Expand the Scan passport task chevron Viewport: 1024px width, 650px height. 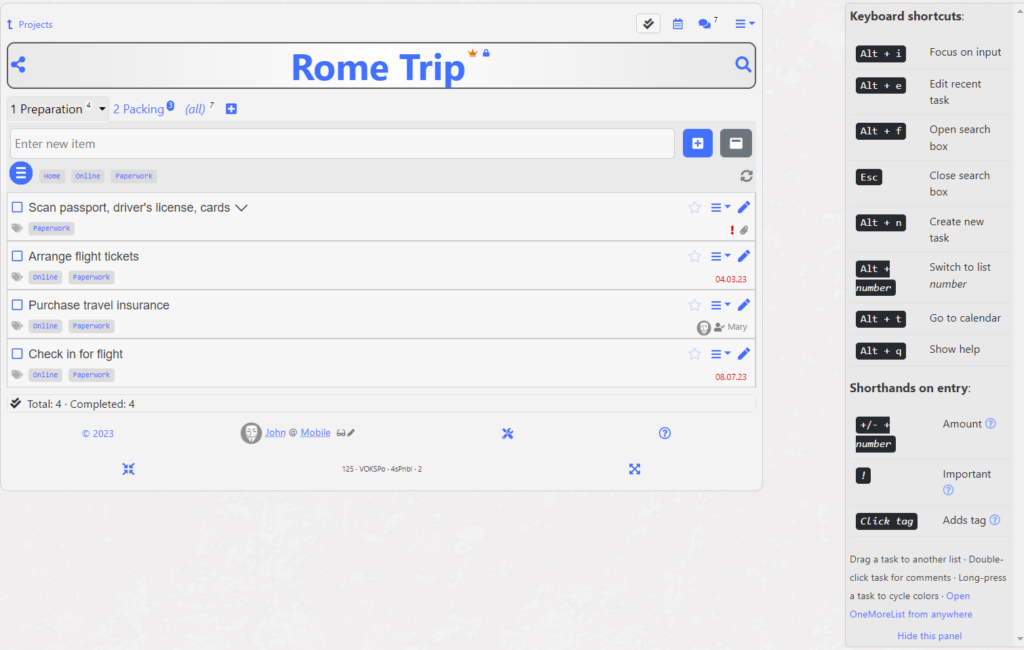tap(241, 208)
